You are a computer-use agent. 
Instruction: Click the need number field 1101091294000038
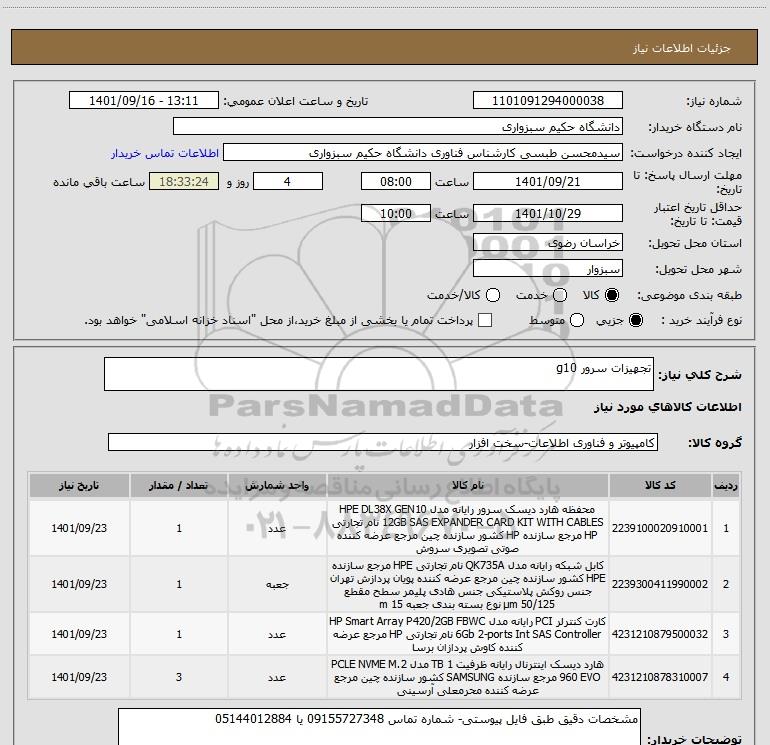pos(548,101)
